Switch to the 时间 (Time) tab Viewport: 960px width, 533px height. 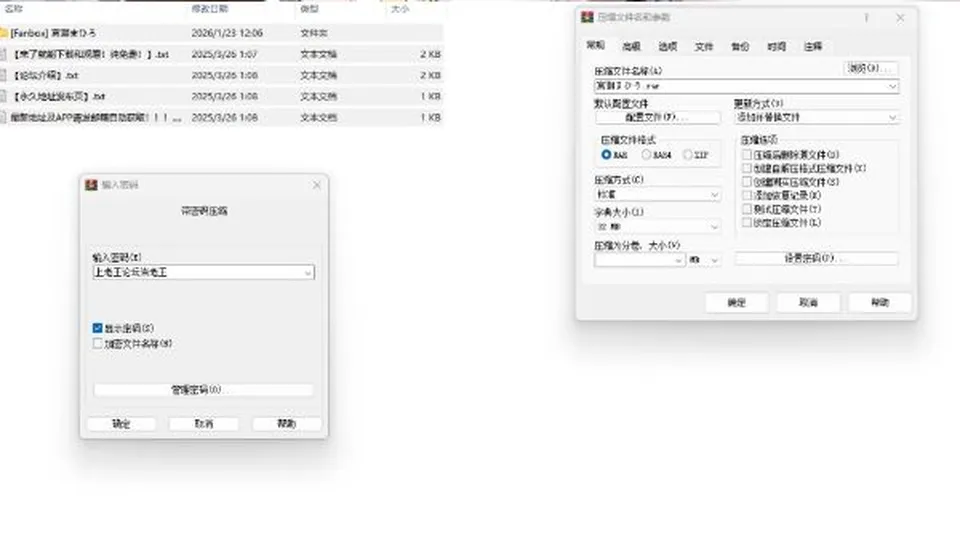coord(776,47)
